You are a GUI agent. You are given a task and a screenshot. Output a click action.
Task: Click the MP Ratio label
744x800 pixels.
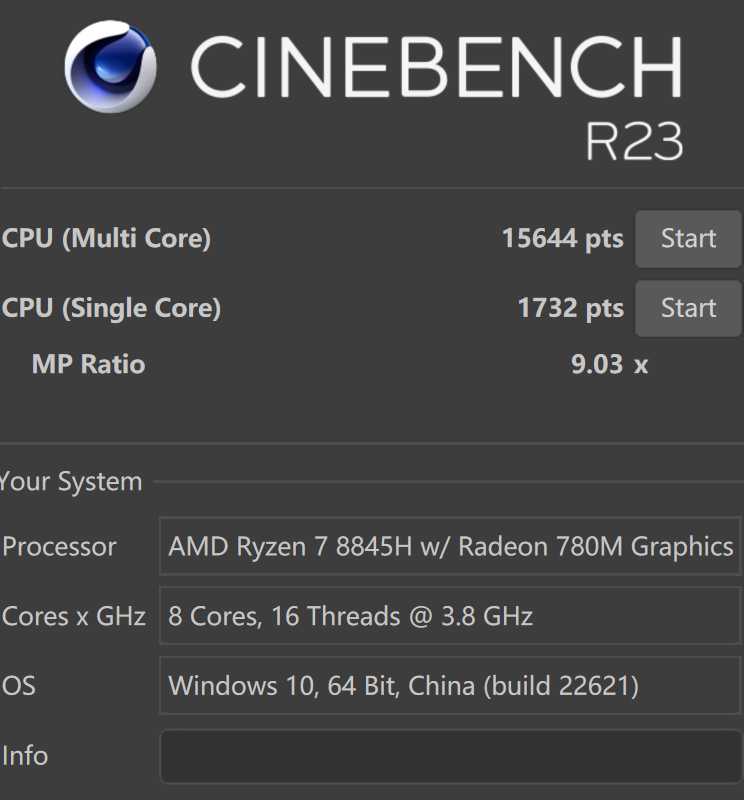[x=88, y=364]
